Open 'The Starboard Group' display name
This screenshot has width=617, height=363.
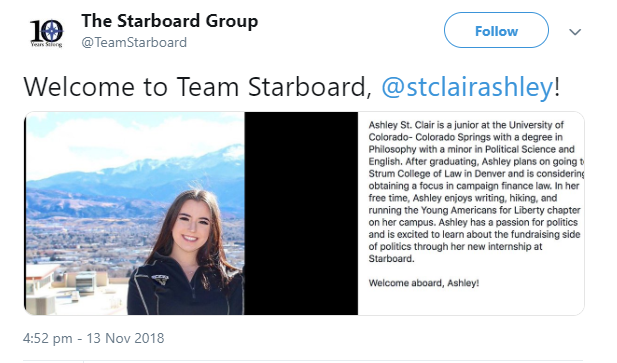pos(170,21)
